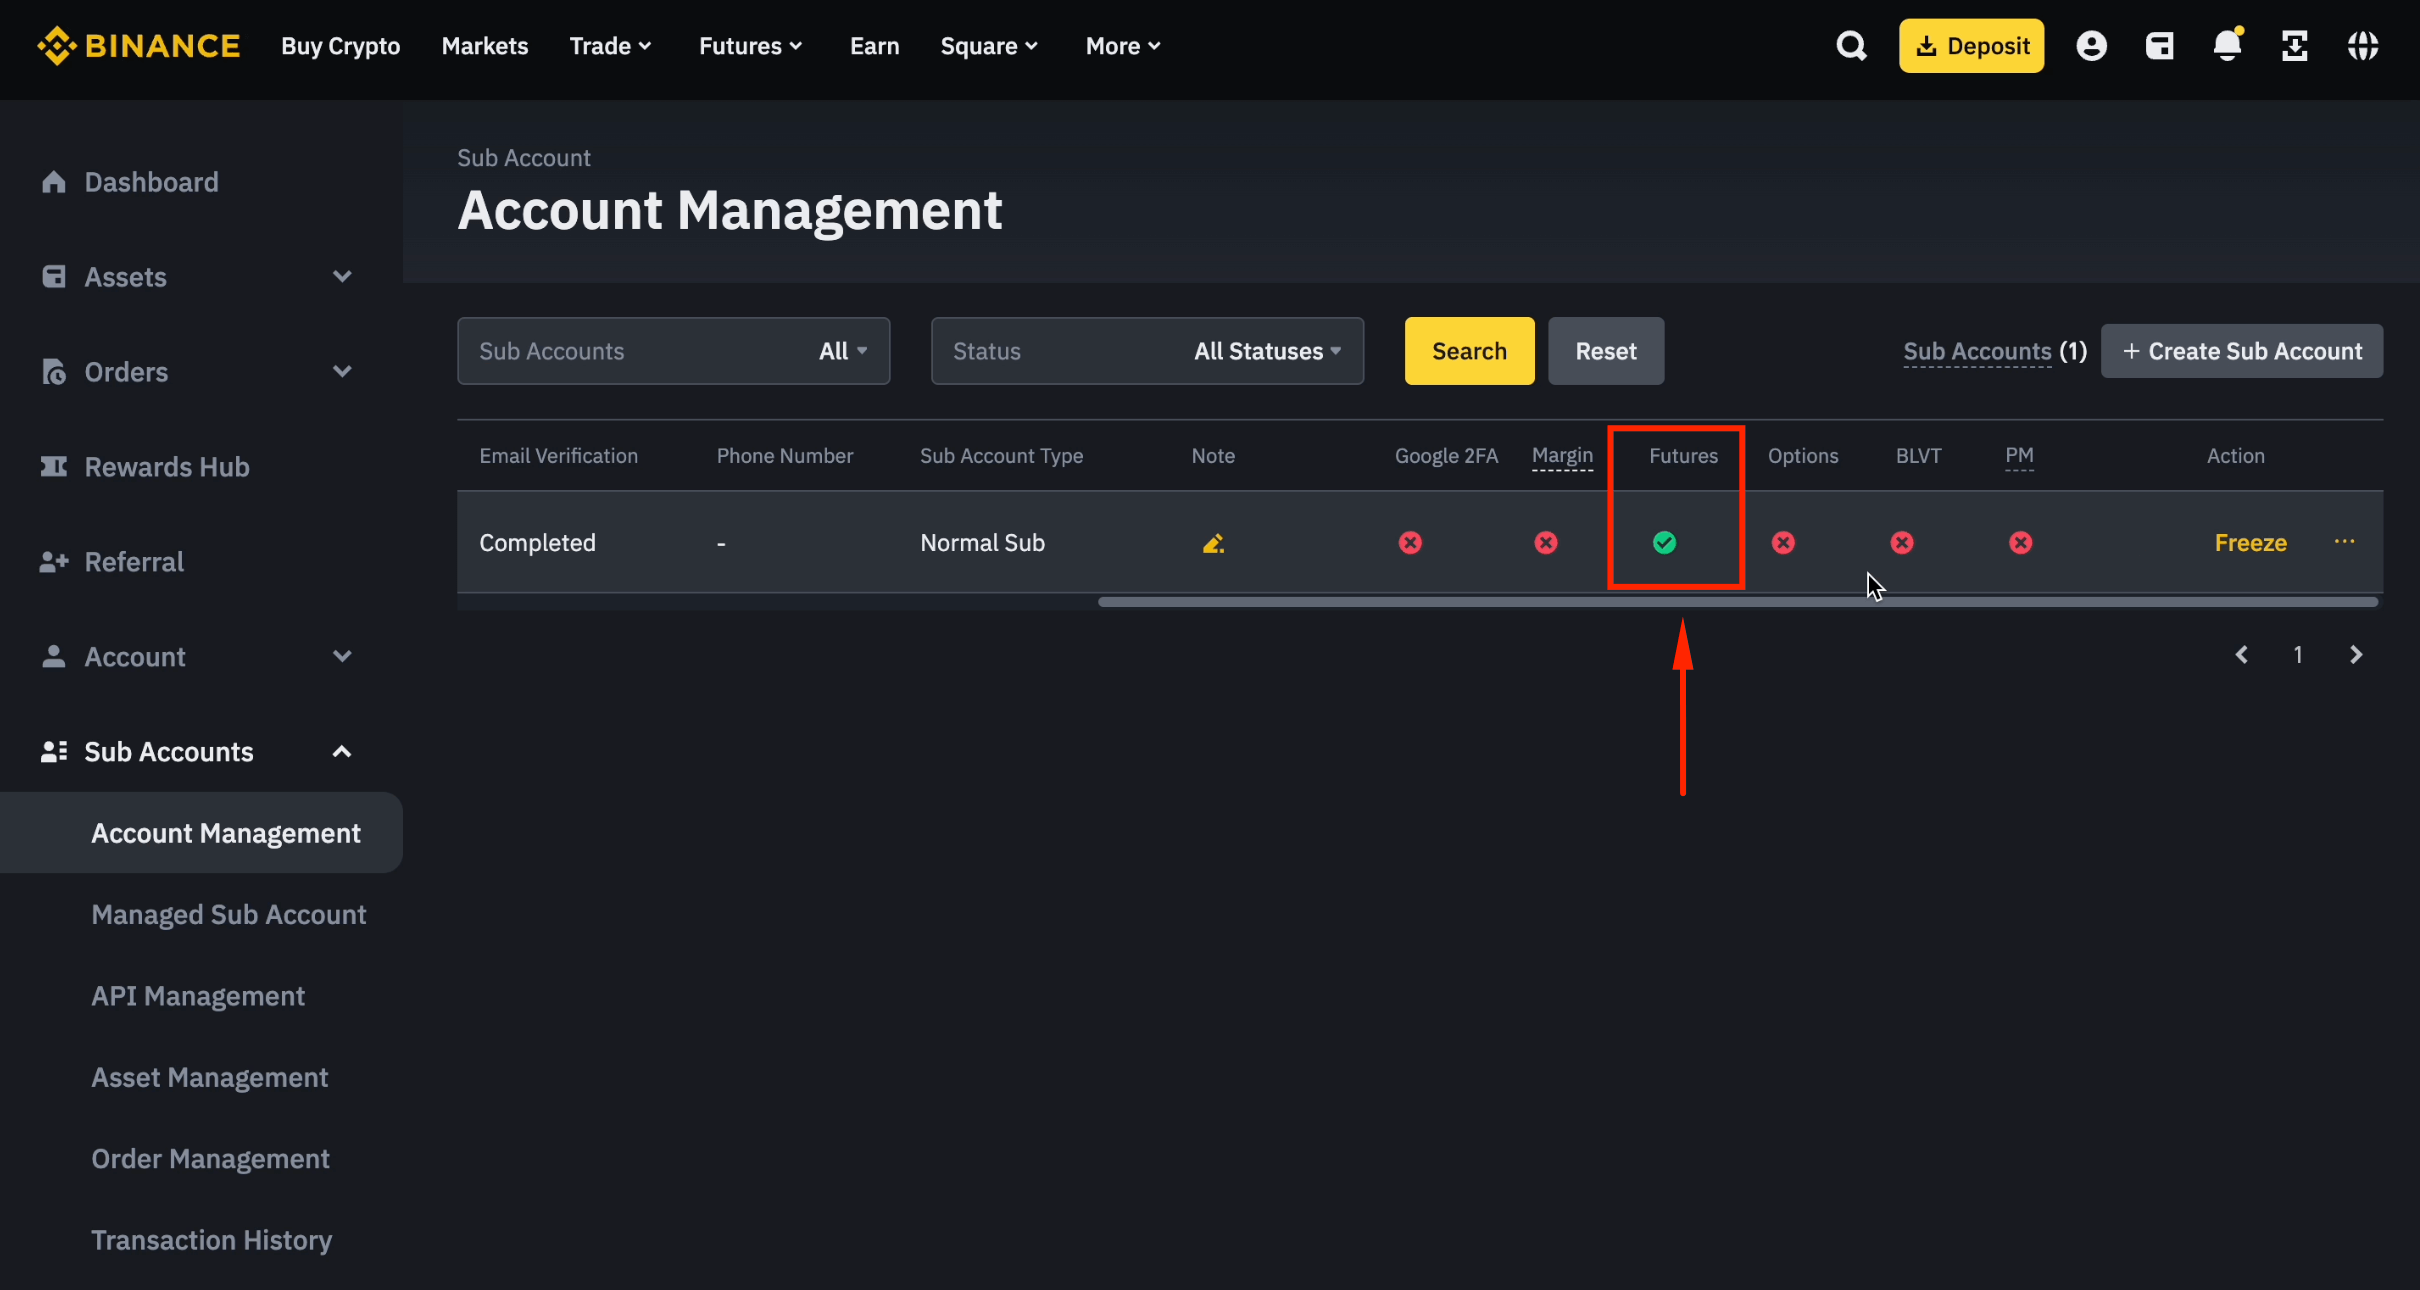Open the user profile icon
The height and width of the screenshot is (1290, 2420).
click(2092, 45)
